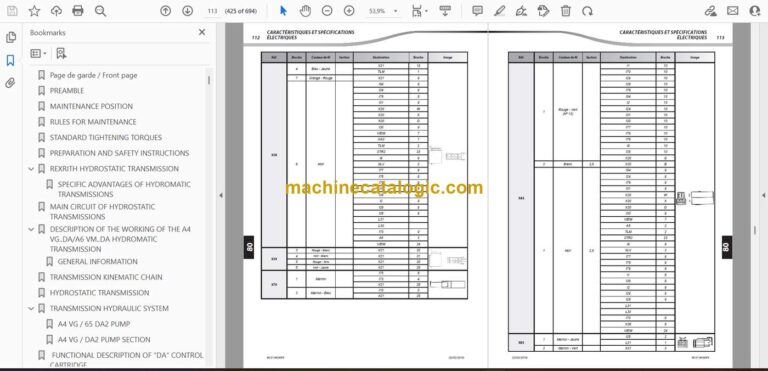Toggle the Bookmarks panel icon
This screenshot has width=768, height=371.
click(x=11, y=60)
